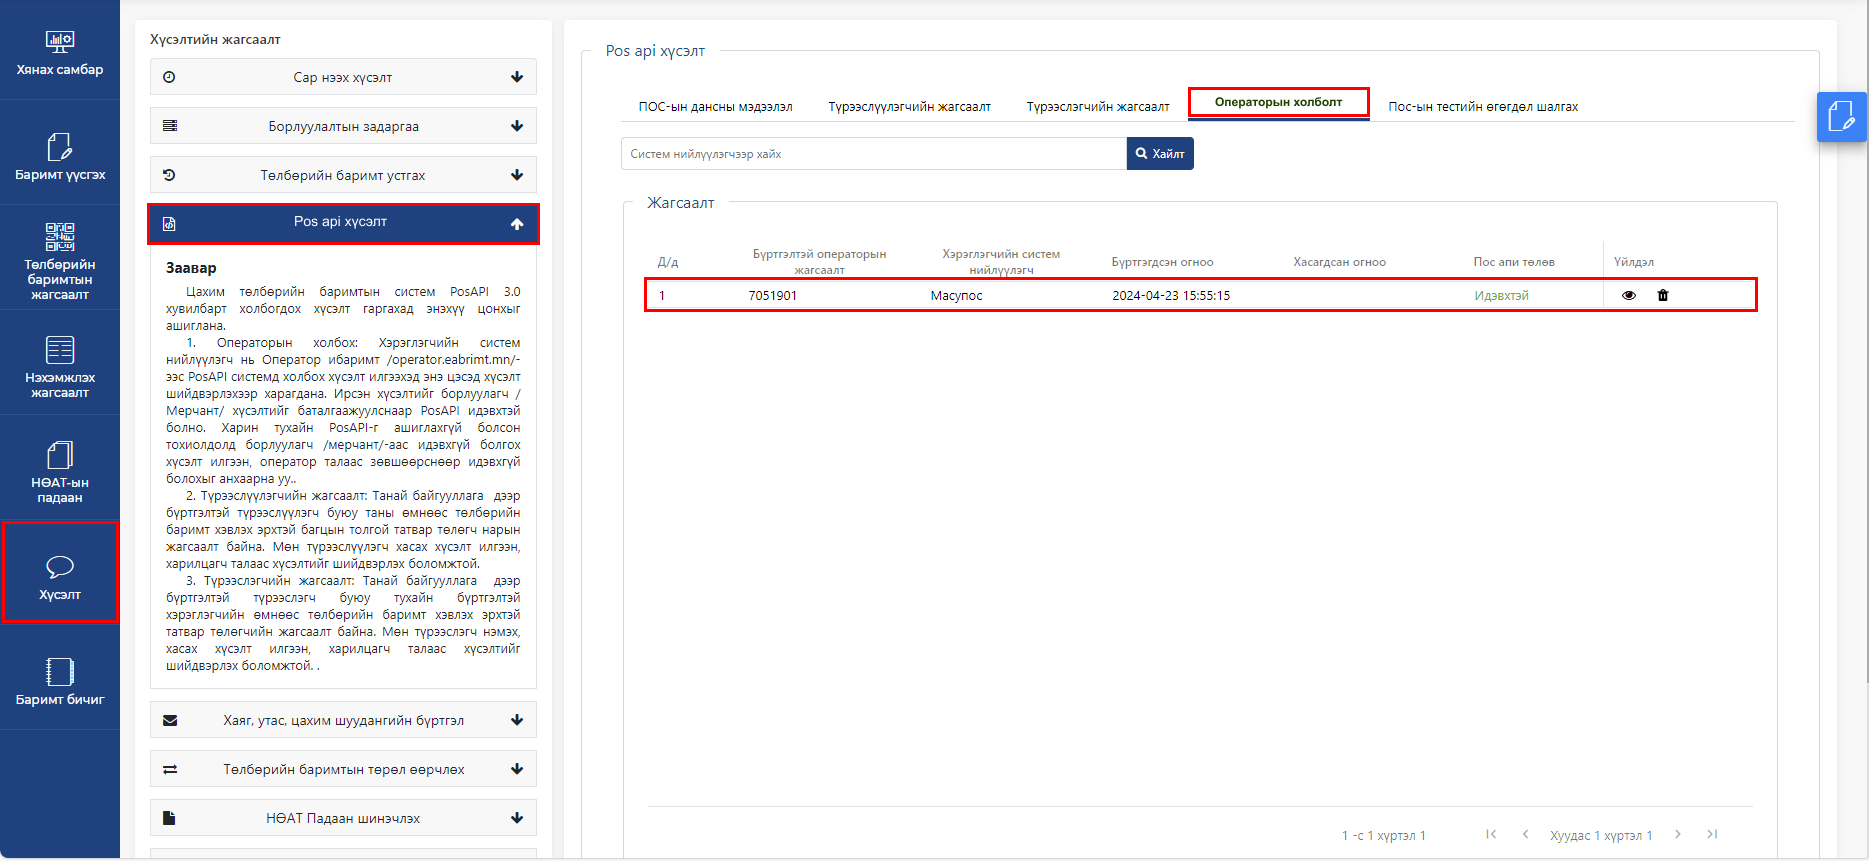1869x861 pixels.
Task: Click the system name search field
Action: point(873,154)
